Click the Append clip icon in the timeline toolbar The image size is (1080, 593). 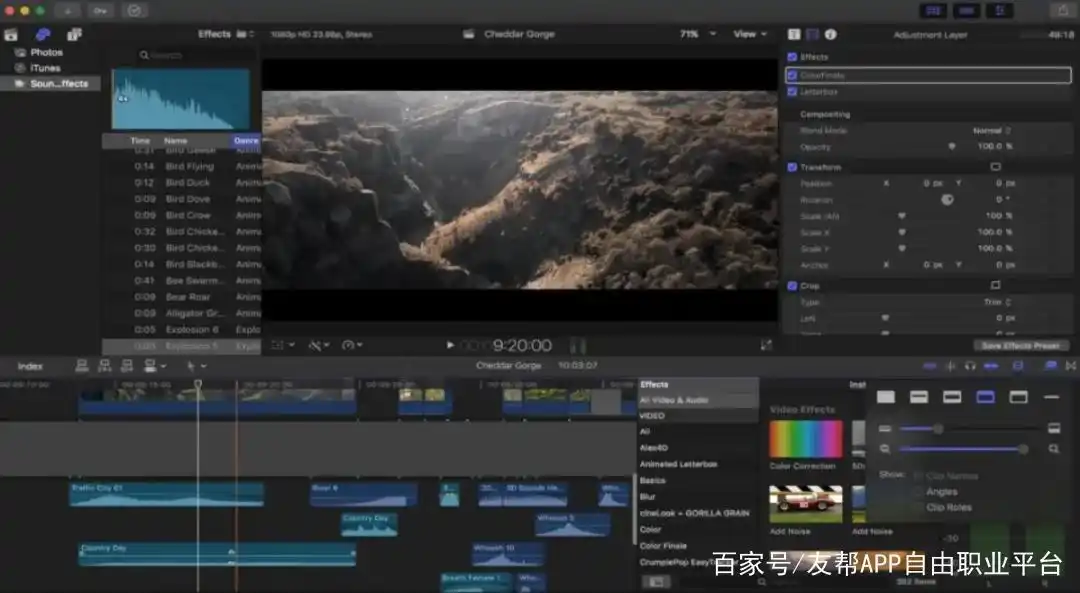tap(127, 367)
